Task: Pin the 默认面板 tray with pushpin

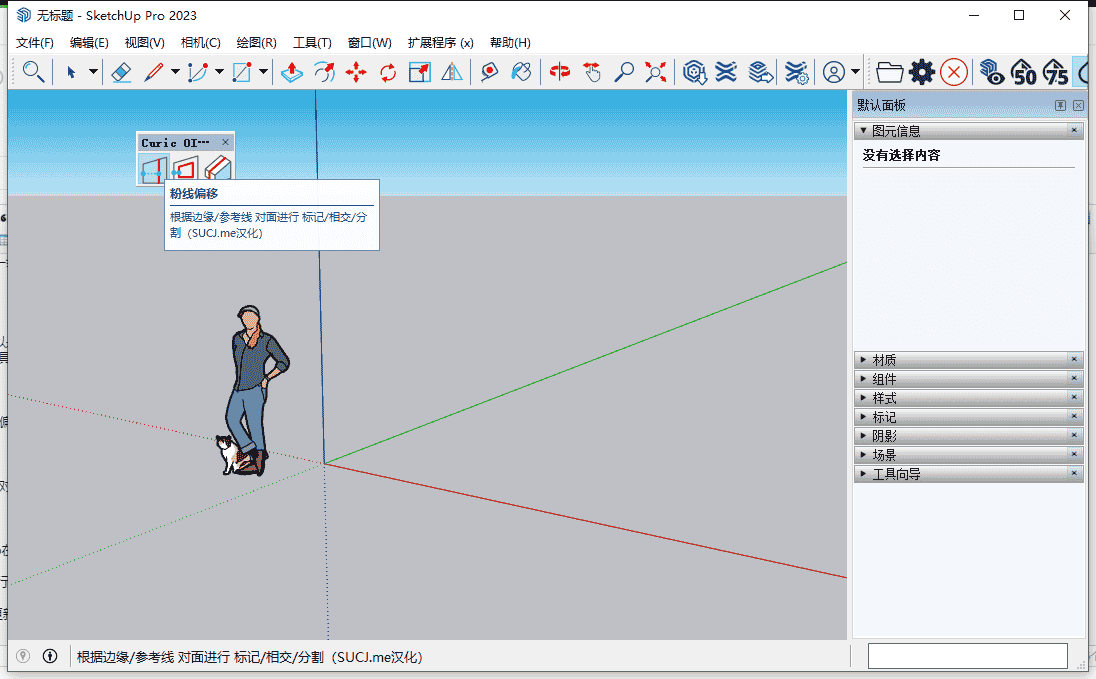Action: click(1060, 106)
